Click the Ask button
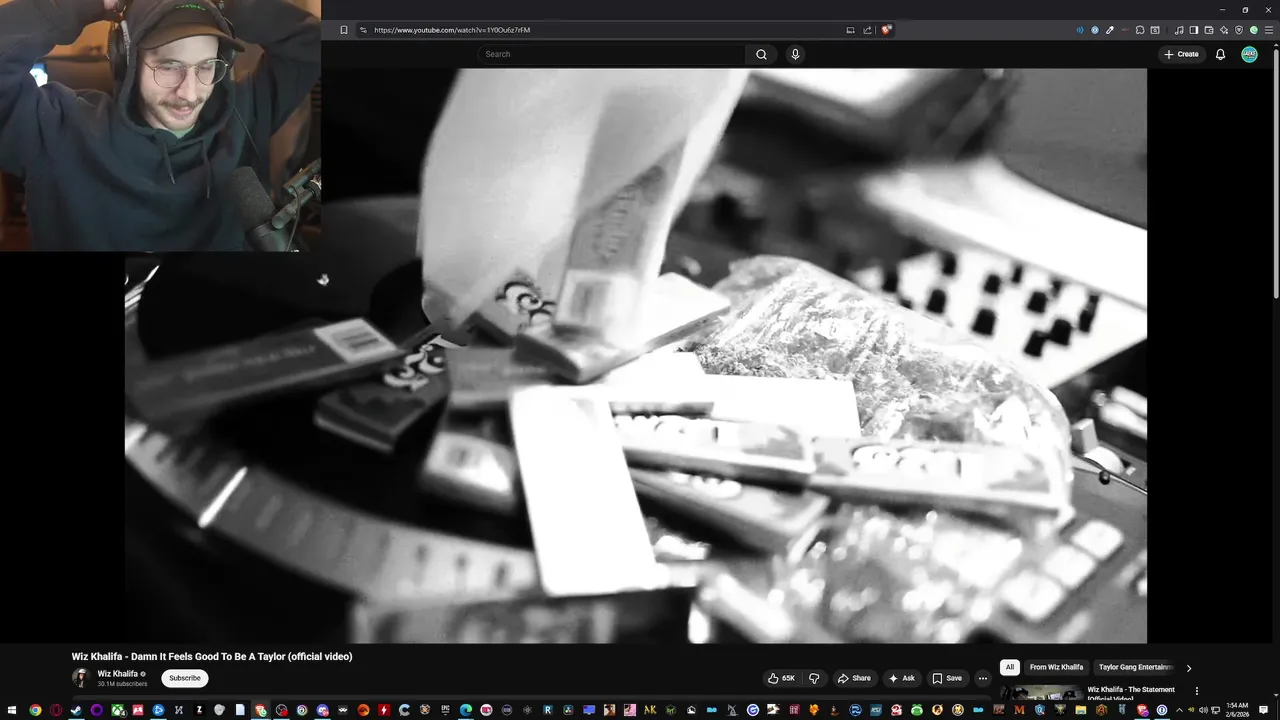Screen dimensions: 1280x720 (x=901, y=678)
